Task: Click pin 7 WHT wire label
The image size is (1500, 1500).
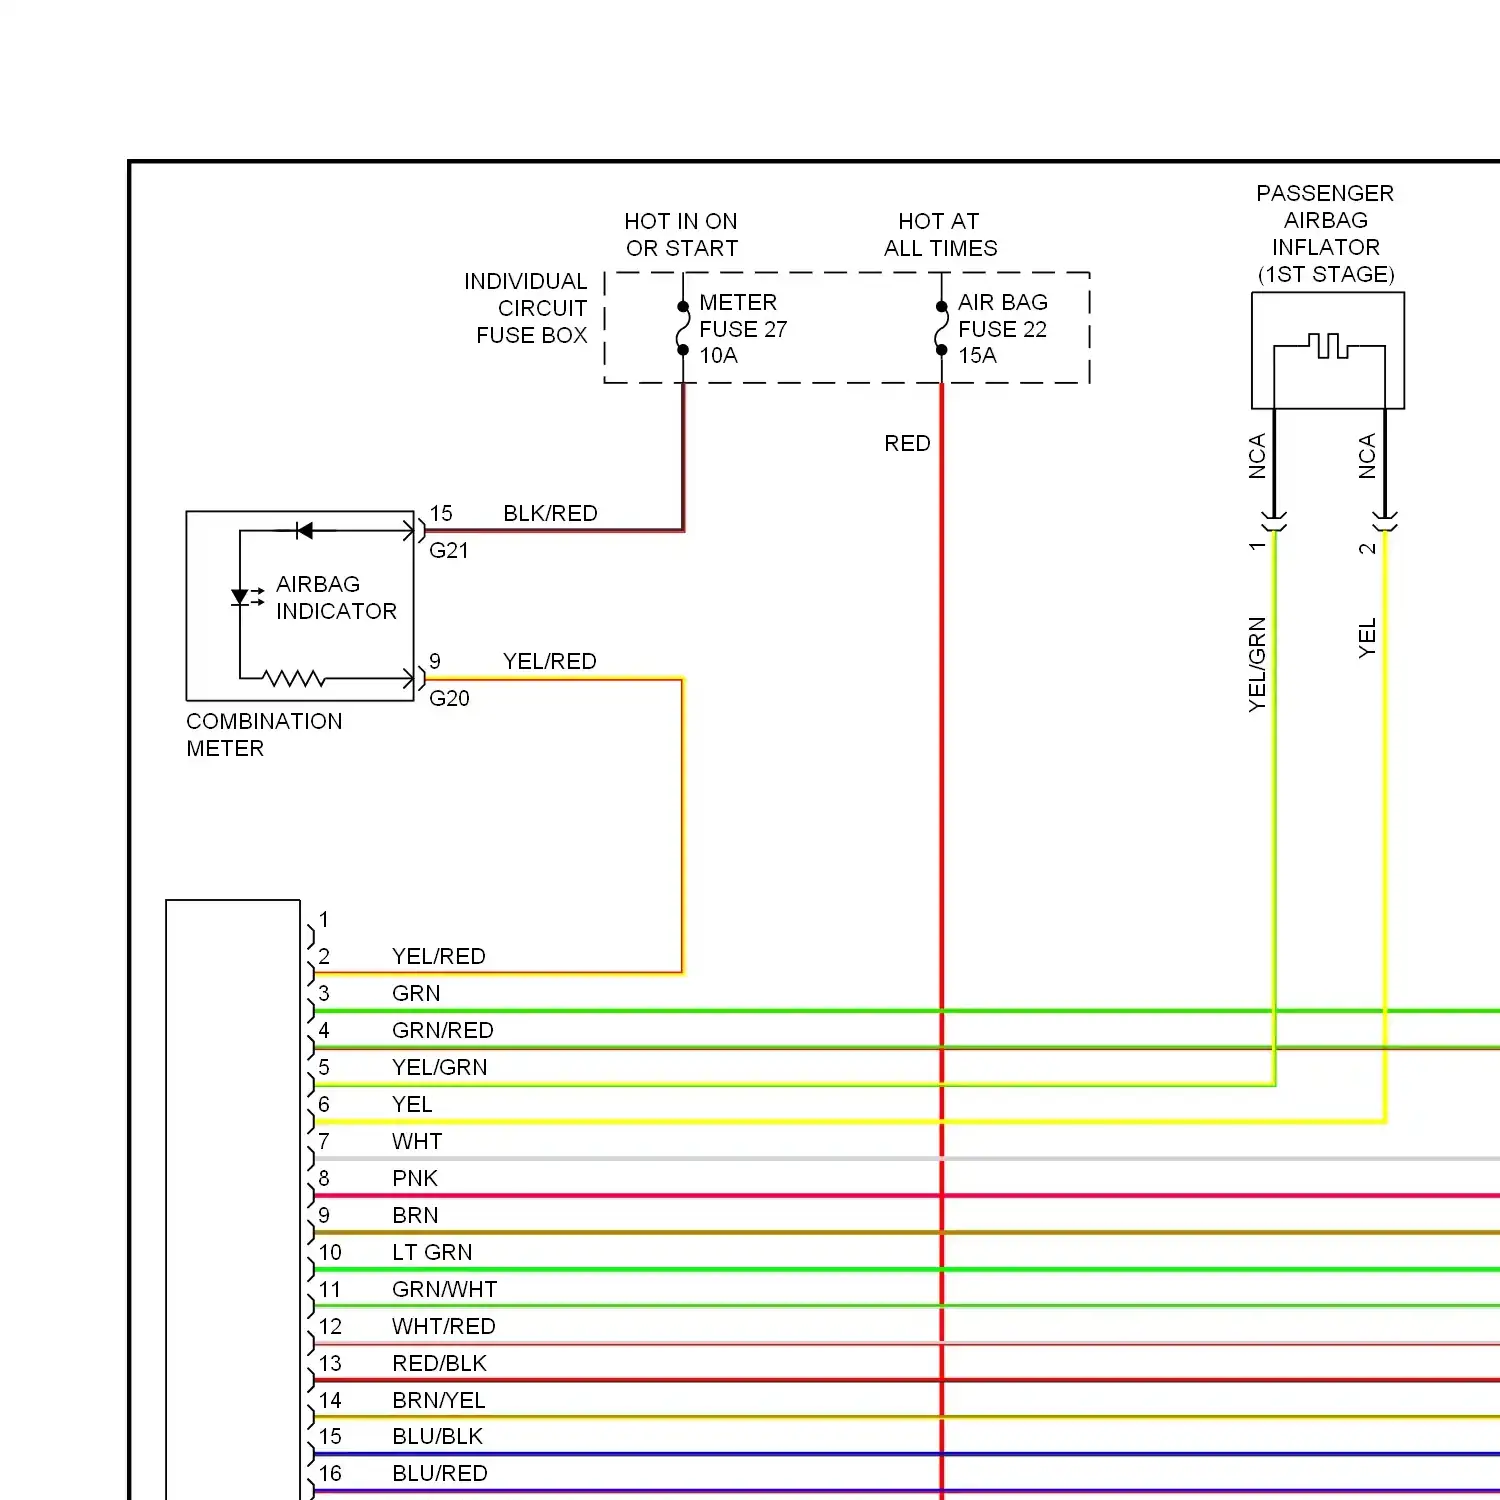Action: [417, 1142]
